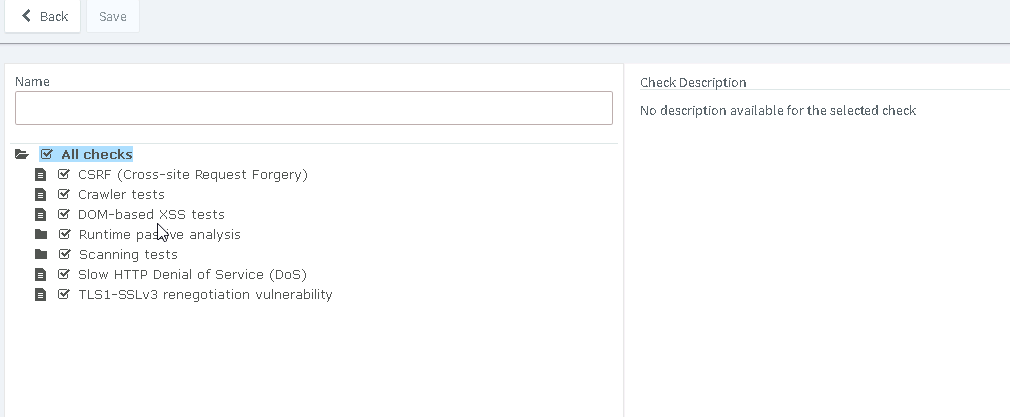
Task: Select the Runtime passive analysis label
Action: 160,235
